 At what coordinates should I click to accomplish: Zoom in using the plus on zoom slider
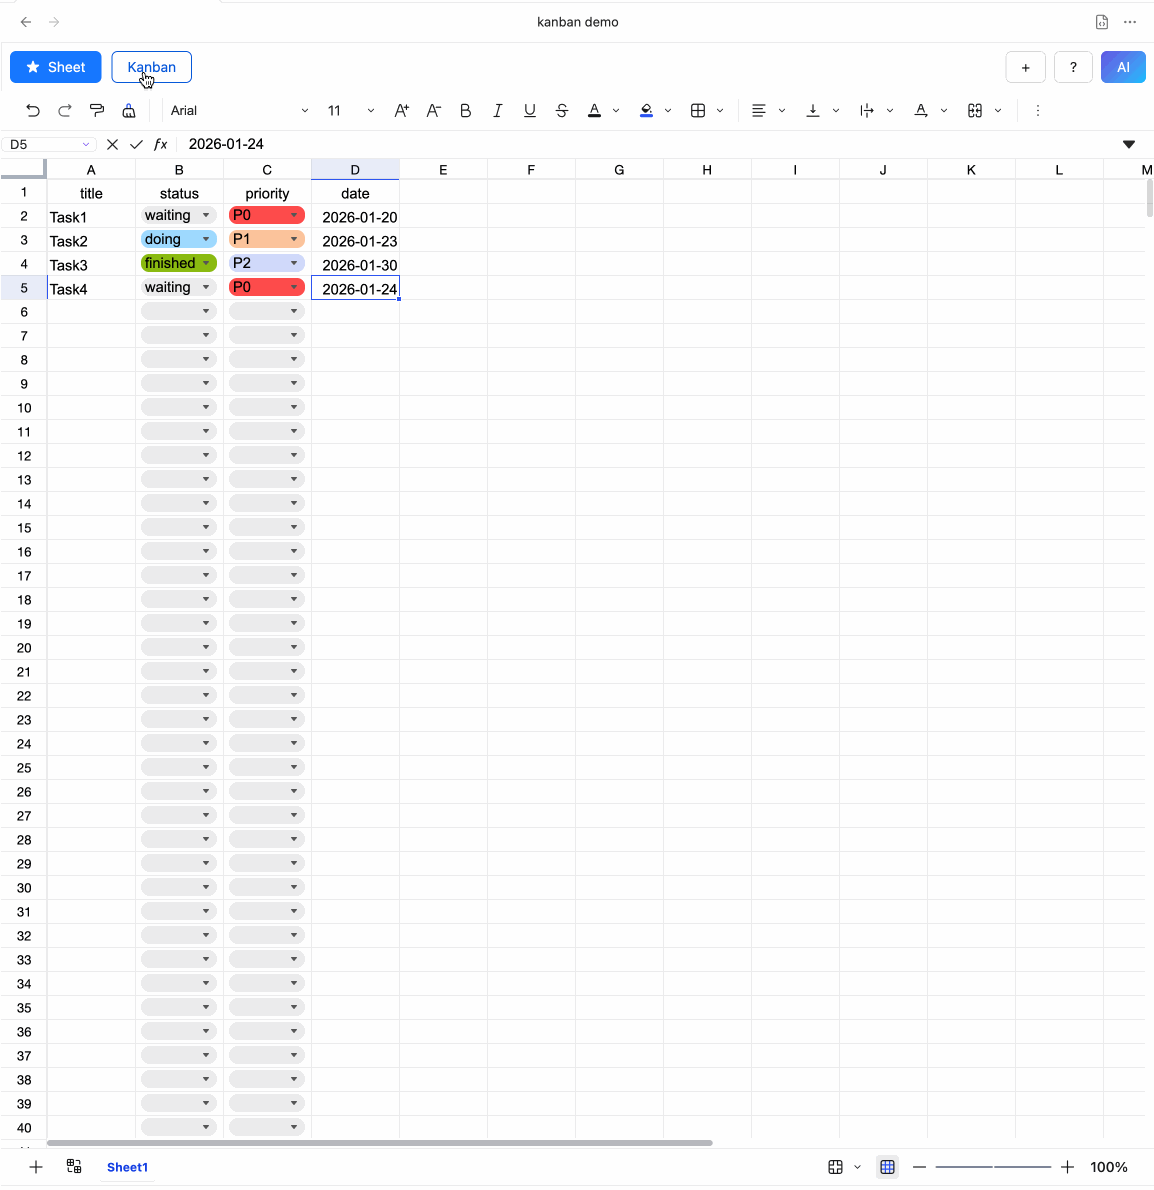[x=1067, y=1166]
